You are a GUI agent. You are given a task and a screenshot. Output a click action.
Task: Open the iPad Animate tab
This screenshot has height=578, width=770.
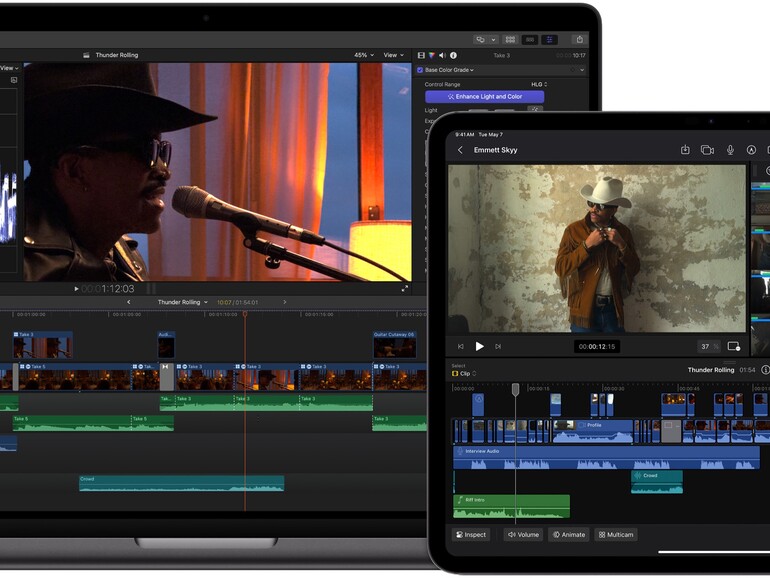pos(569,535)
